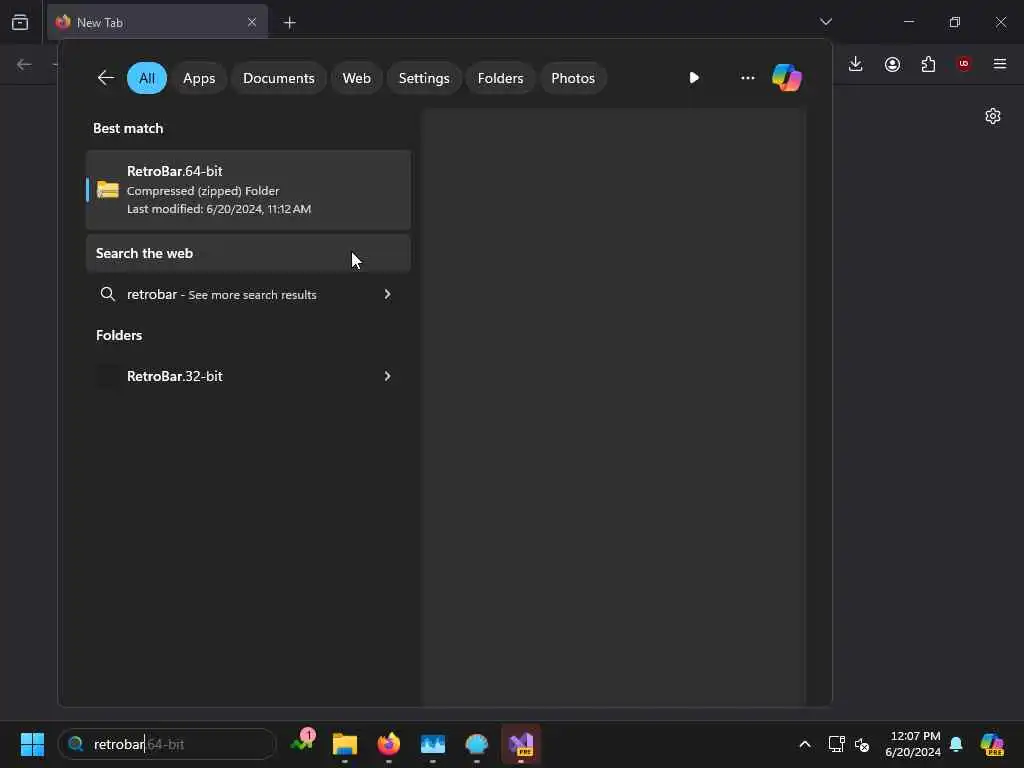Click the muted volume tray icon
Screen dimensions: 1024x768
862,744
